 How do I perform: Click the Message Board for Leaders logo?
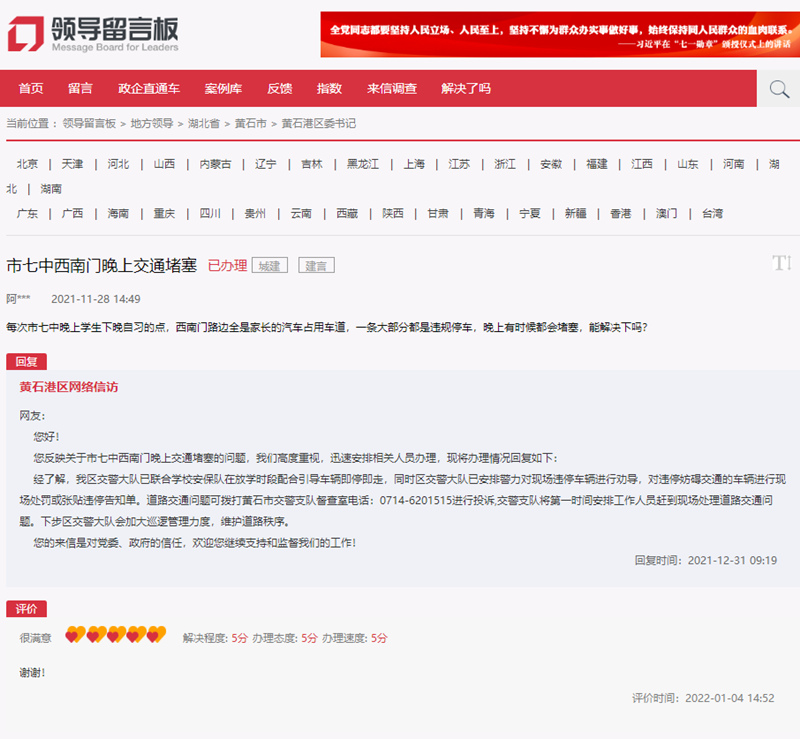(x=93, y=34)
